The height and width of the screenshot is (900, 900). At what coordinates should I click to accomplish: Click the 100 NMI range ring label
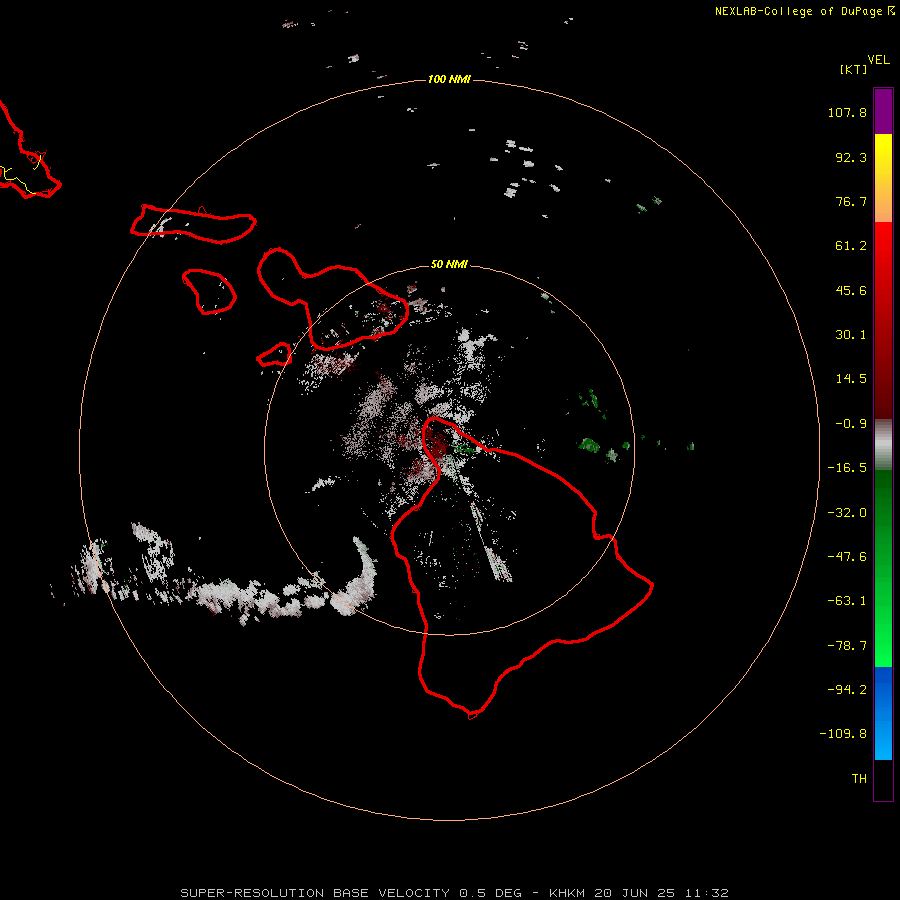pyautogui.click(x=449, y=79)
